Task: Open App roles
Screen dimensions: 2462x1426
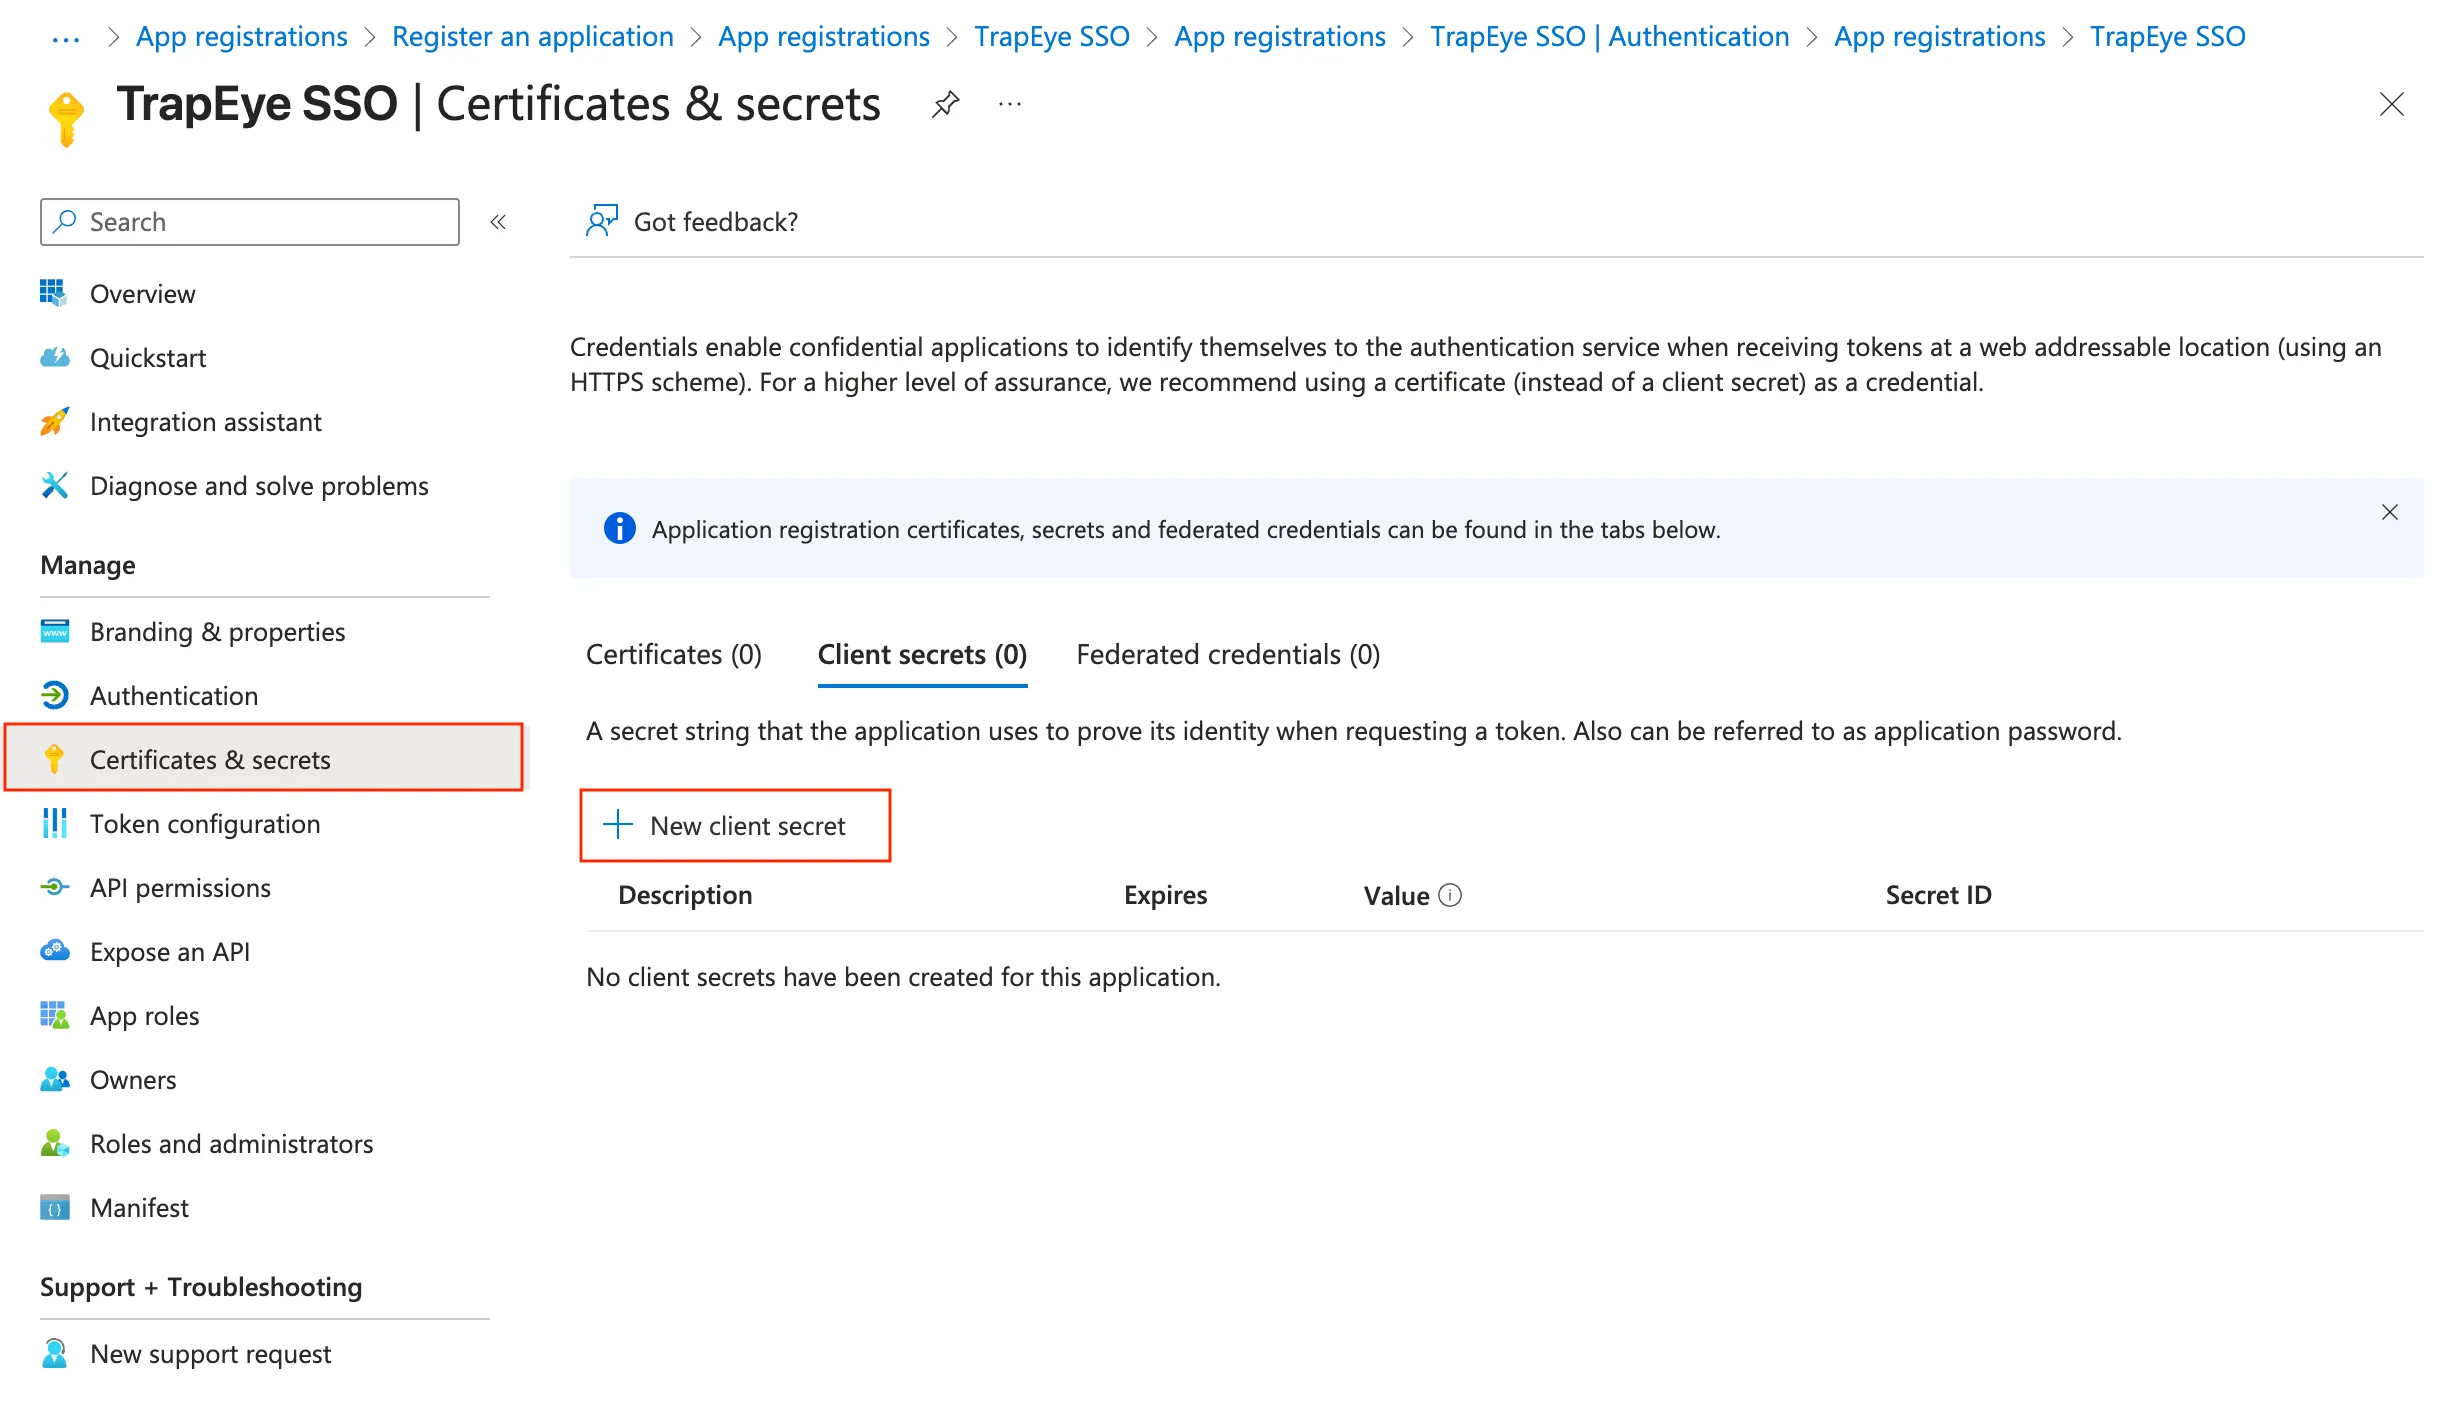Action: 144,1015
